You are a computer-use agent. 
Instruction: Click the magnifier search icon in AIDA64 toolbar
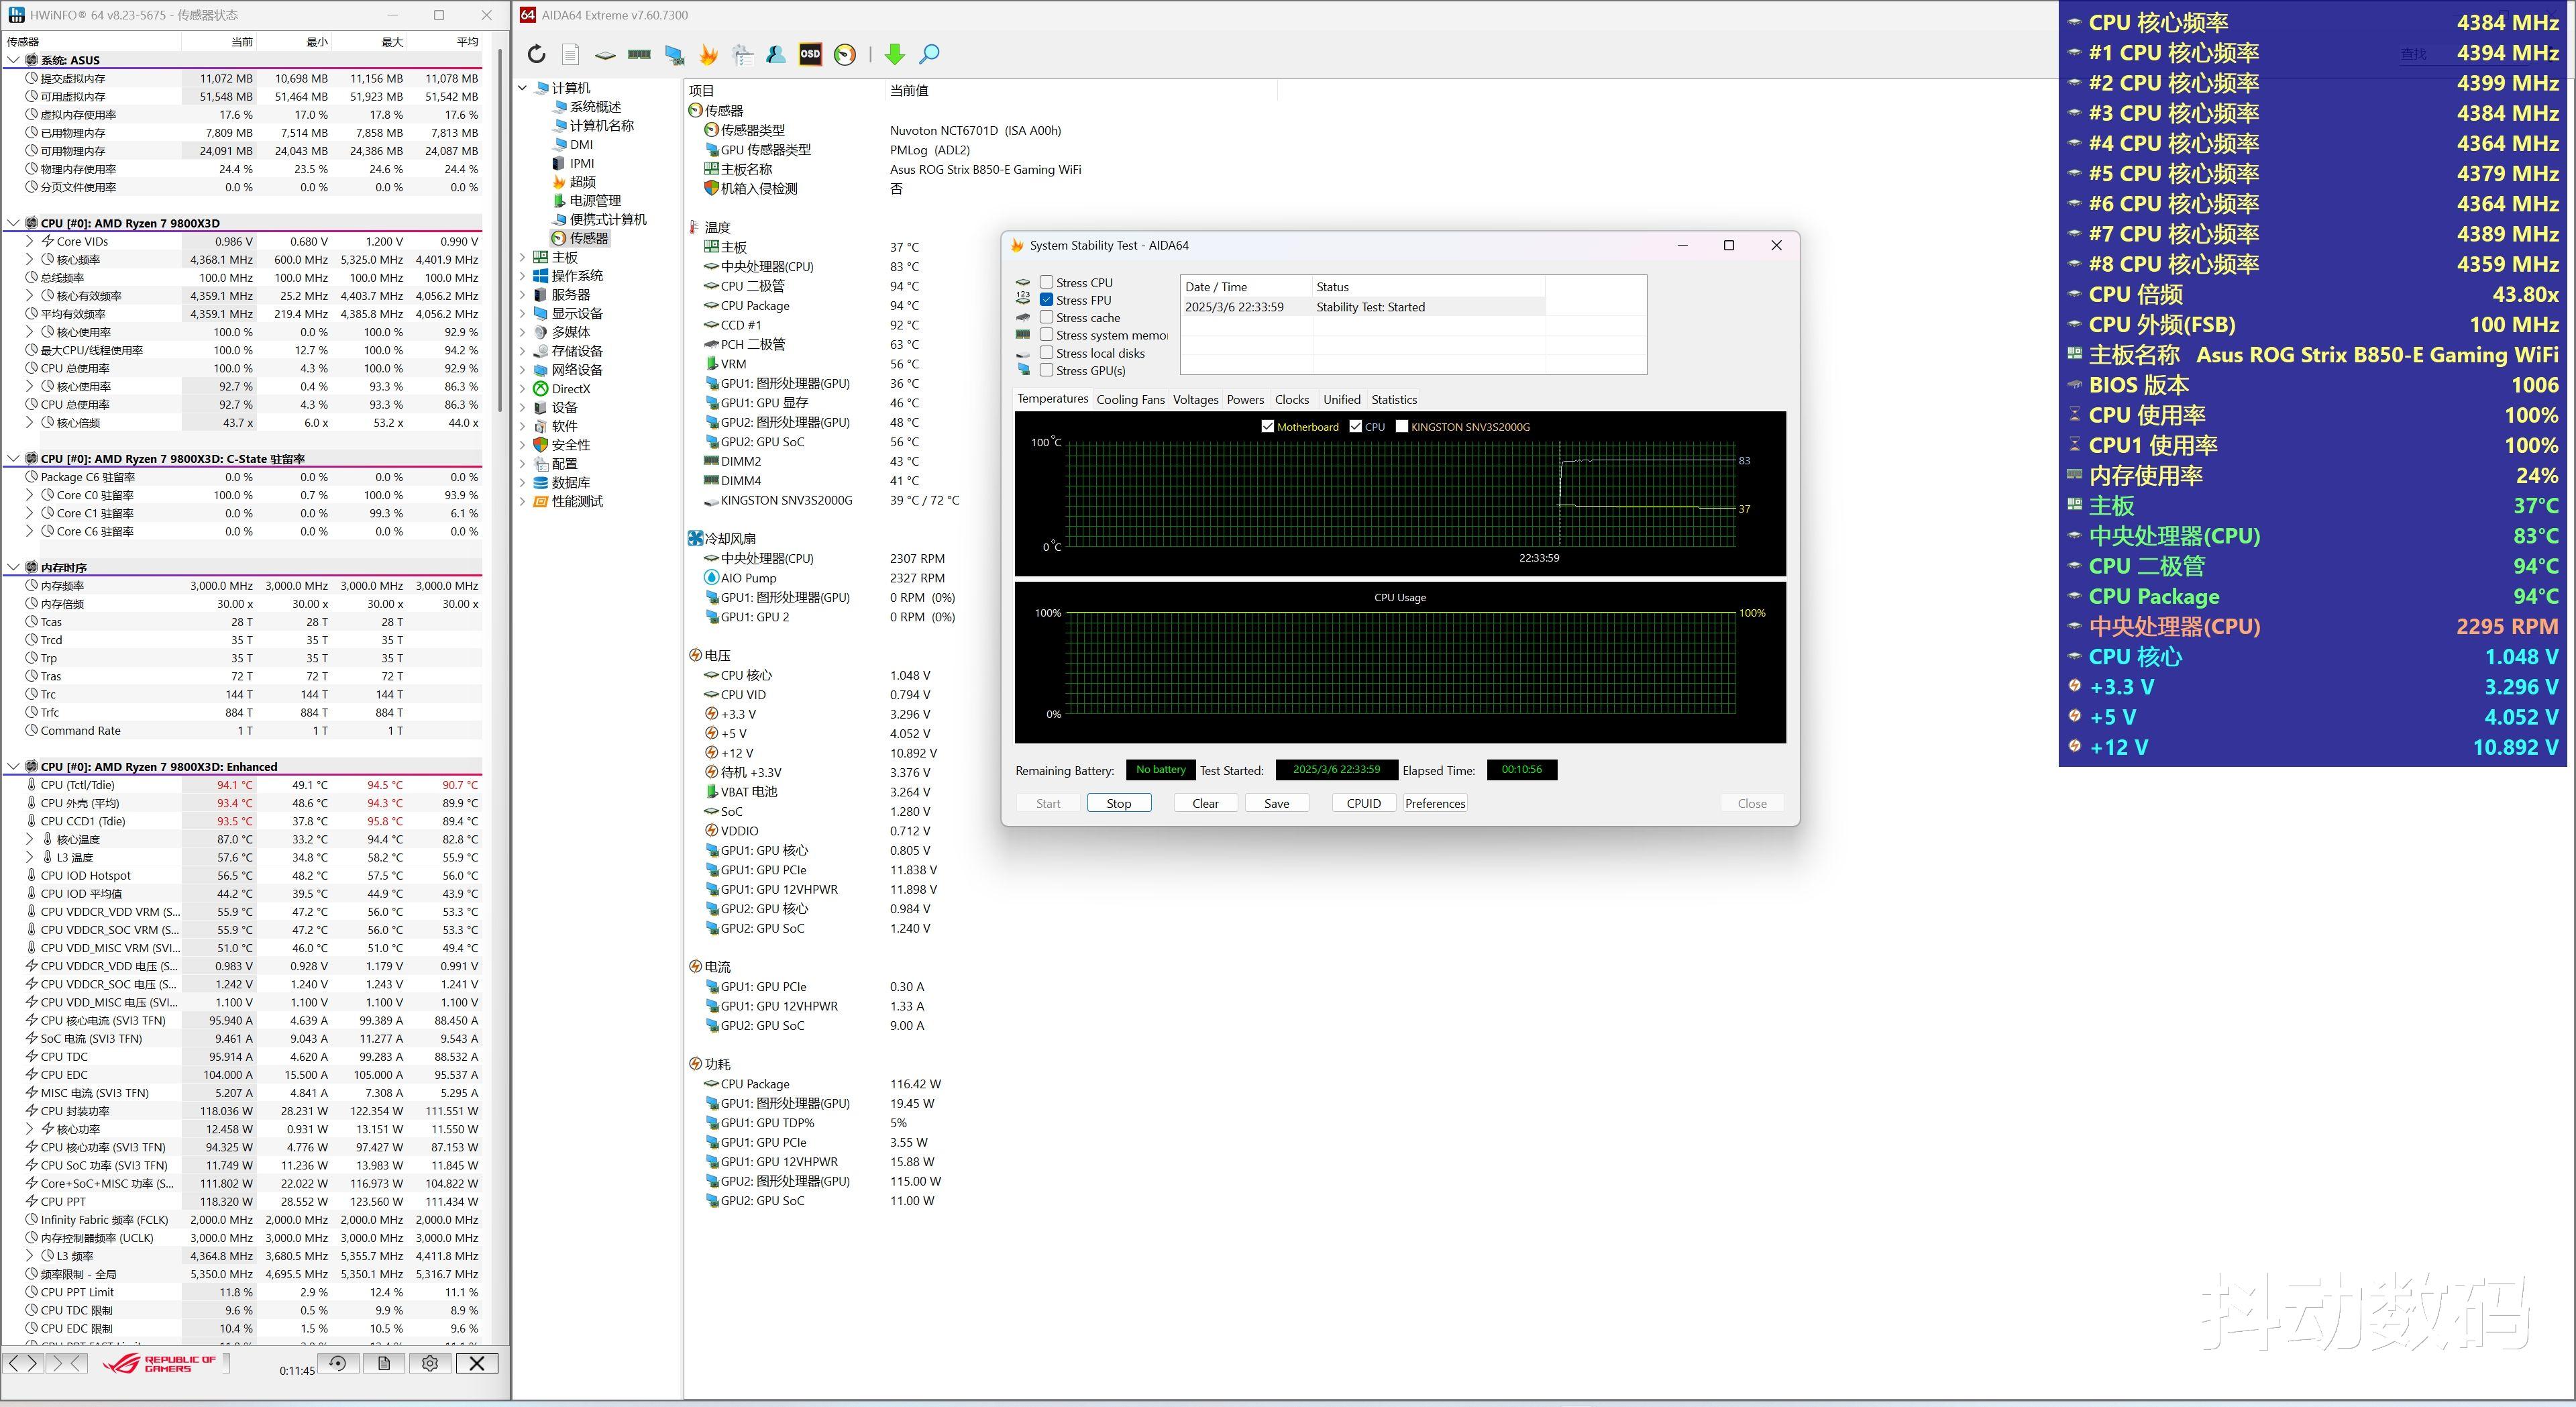click(929, 55)
